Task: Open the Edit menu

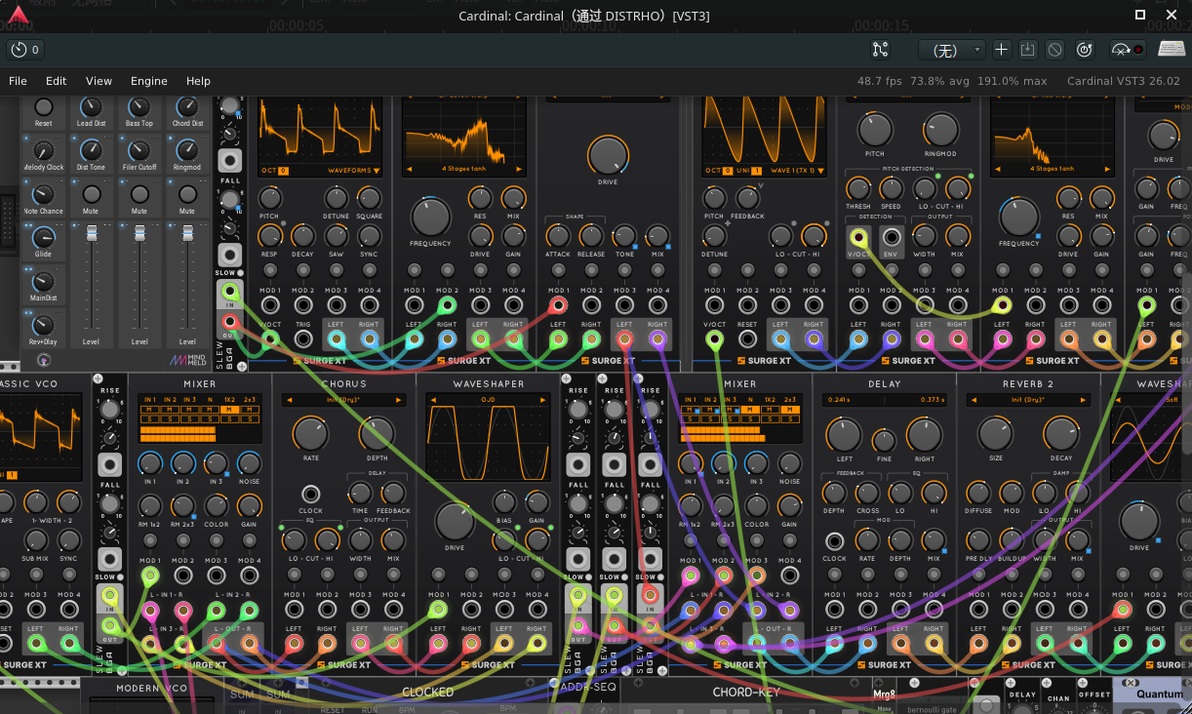Action: 55,81
